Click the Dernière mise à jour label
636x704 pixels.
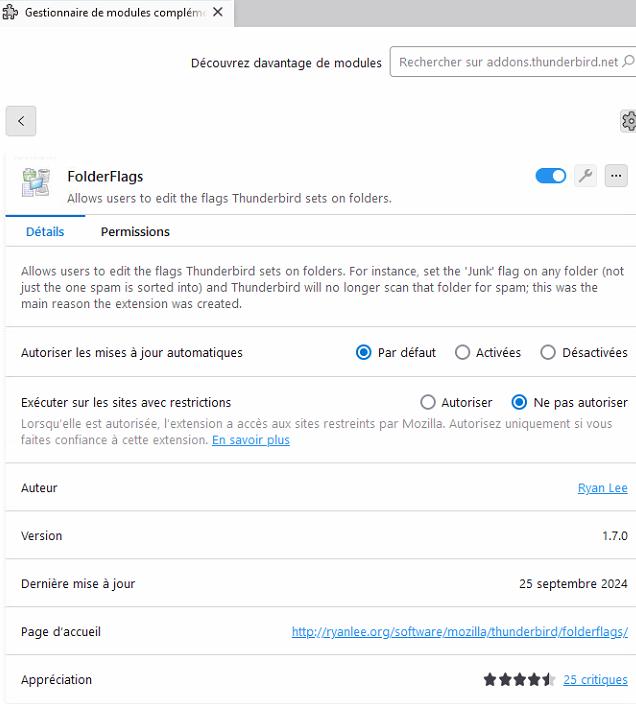point(78,584)
